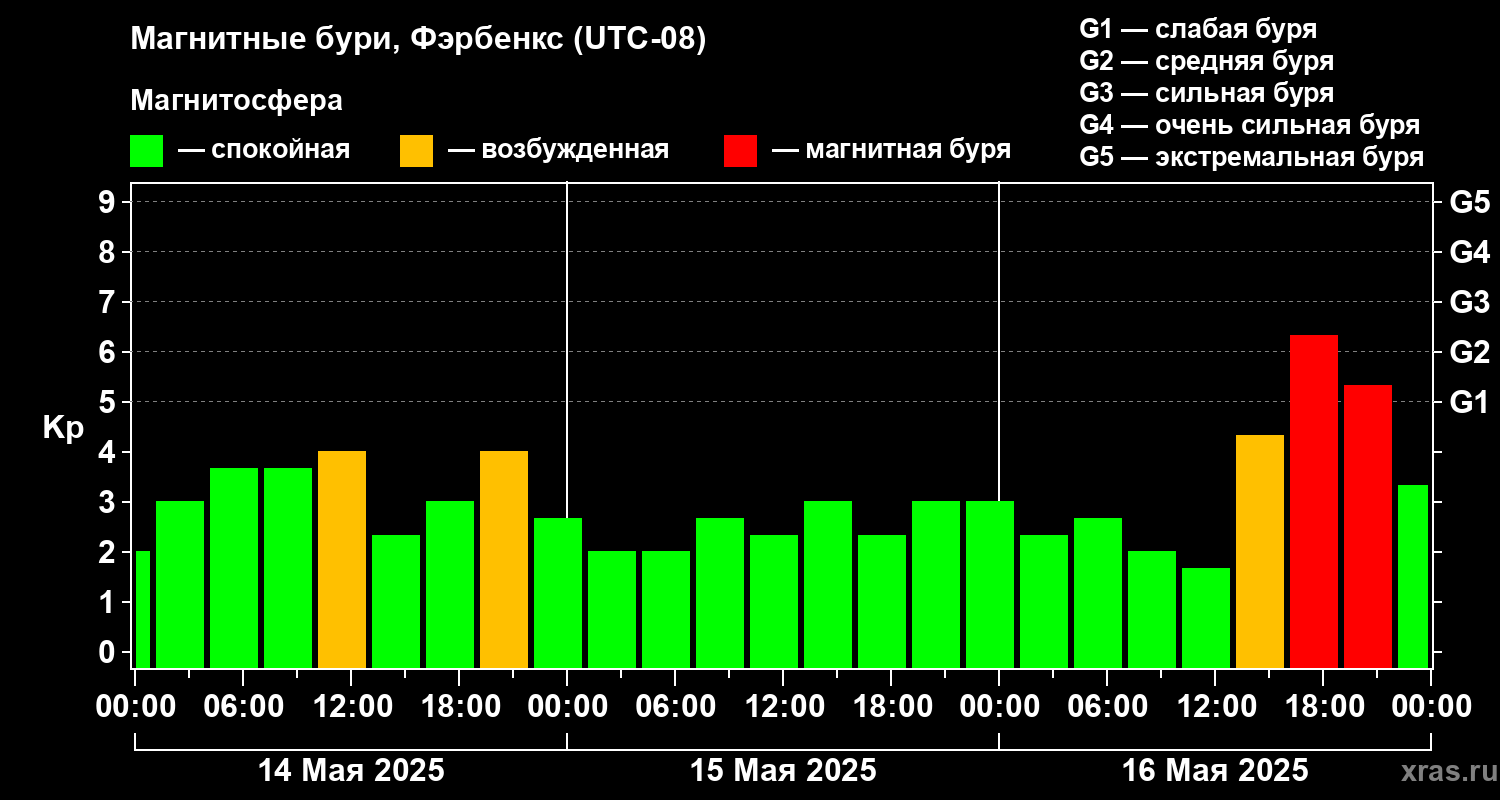Click the '— возбужденная' legend label
Screen dimensions: 1500x800
click(558, 151)
